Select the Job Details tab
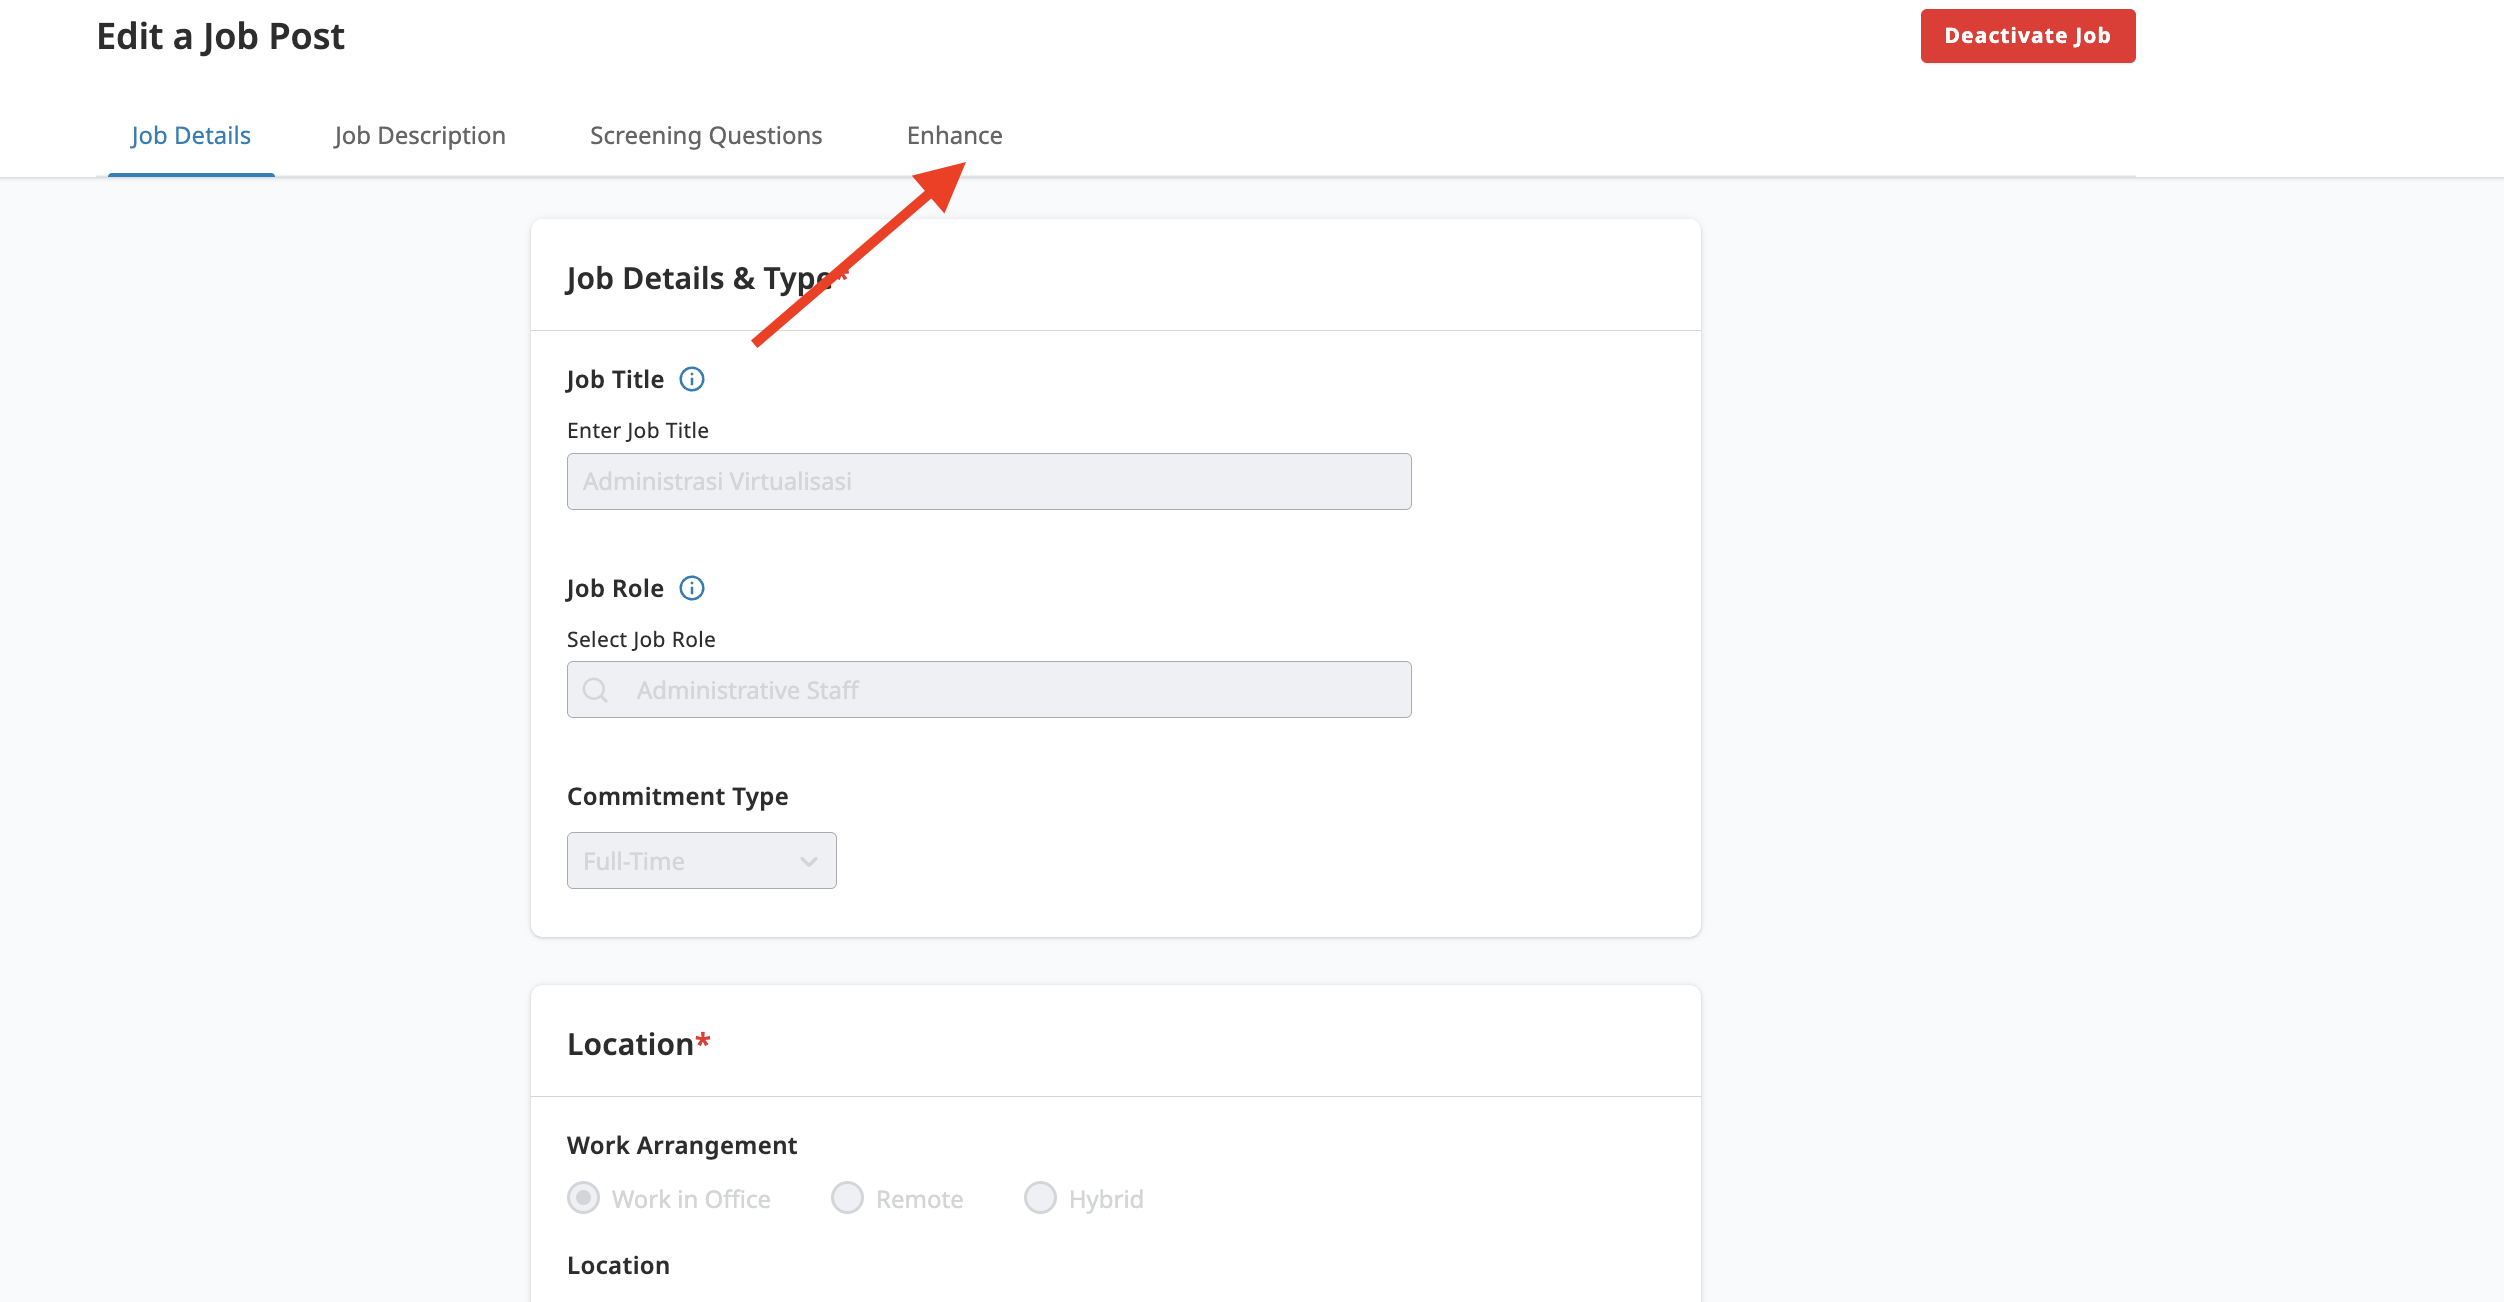 pos(190,135)
